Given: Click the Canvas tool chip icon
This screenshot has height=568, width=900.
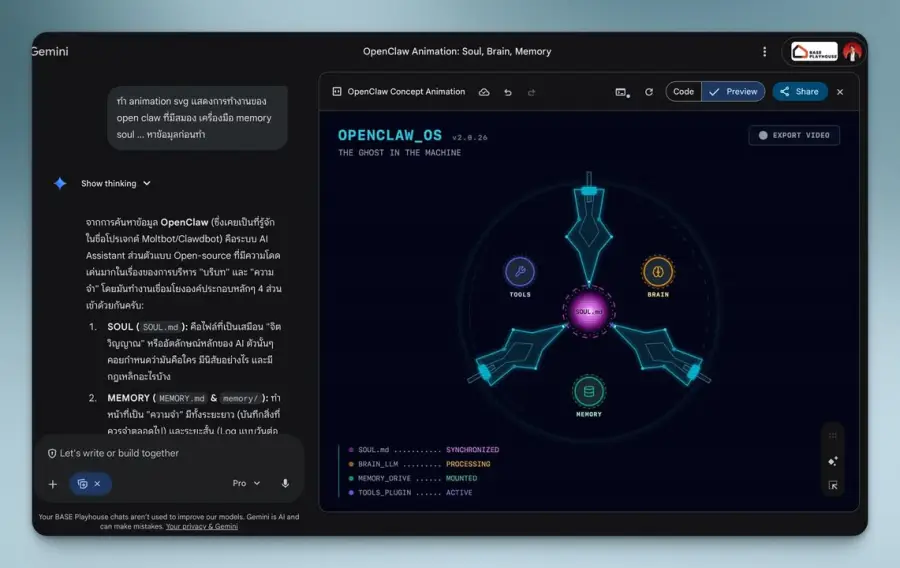Looking at the screenshot, I should point(82,484).
